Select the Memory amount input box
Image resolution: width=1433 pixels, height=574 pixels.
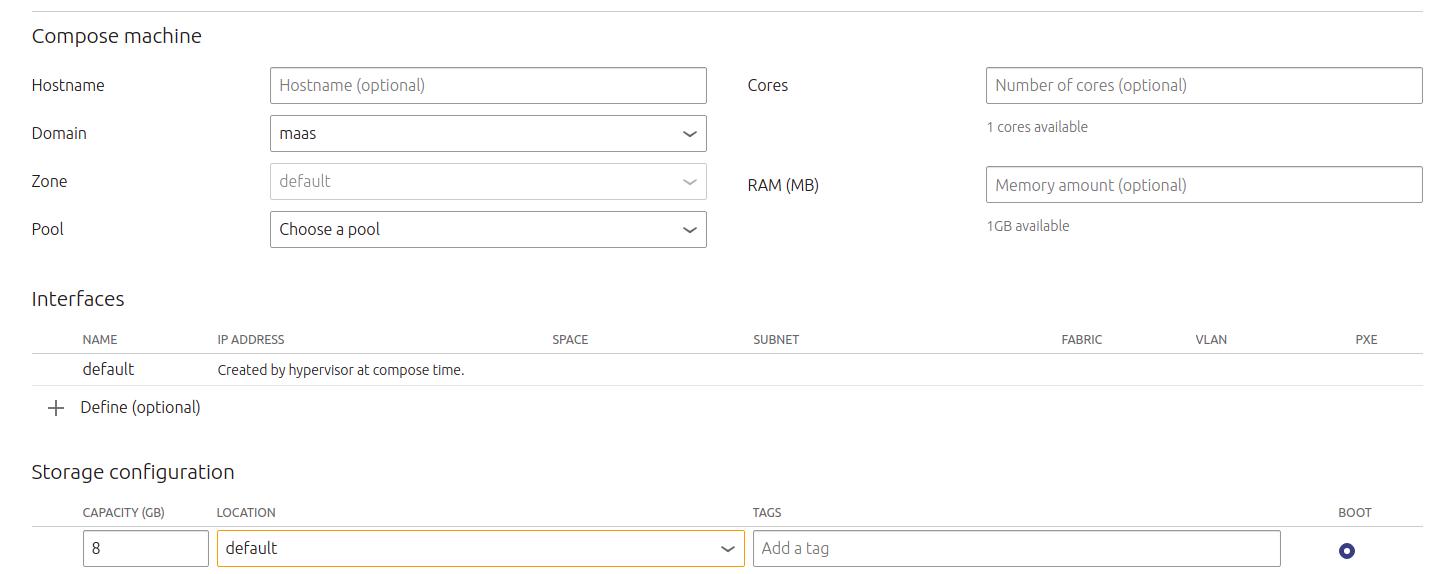click(1203, 185)
